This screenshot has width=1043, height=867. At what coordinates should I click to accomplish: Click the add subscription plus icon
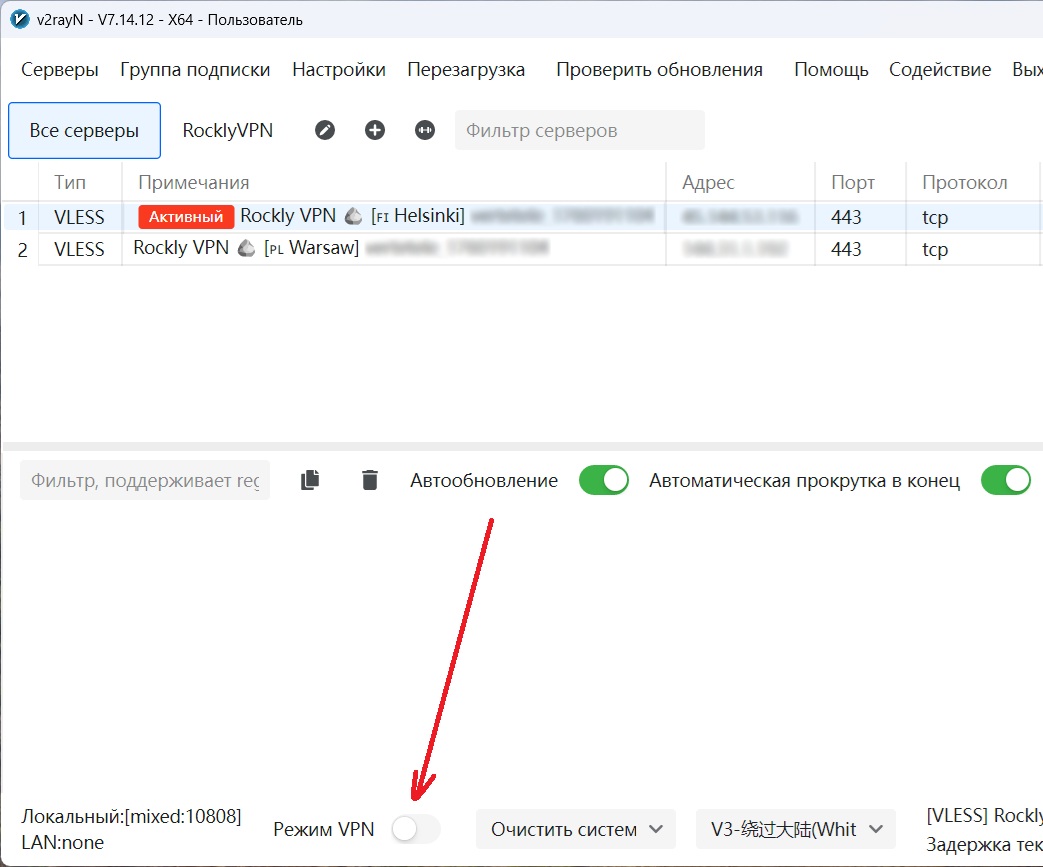click(x=375, y=130)
